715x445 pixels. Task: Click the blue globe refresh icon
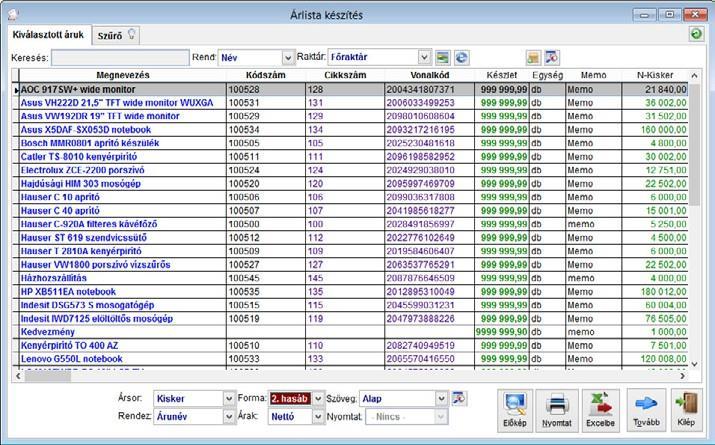pos(461,57)
